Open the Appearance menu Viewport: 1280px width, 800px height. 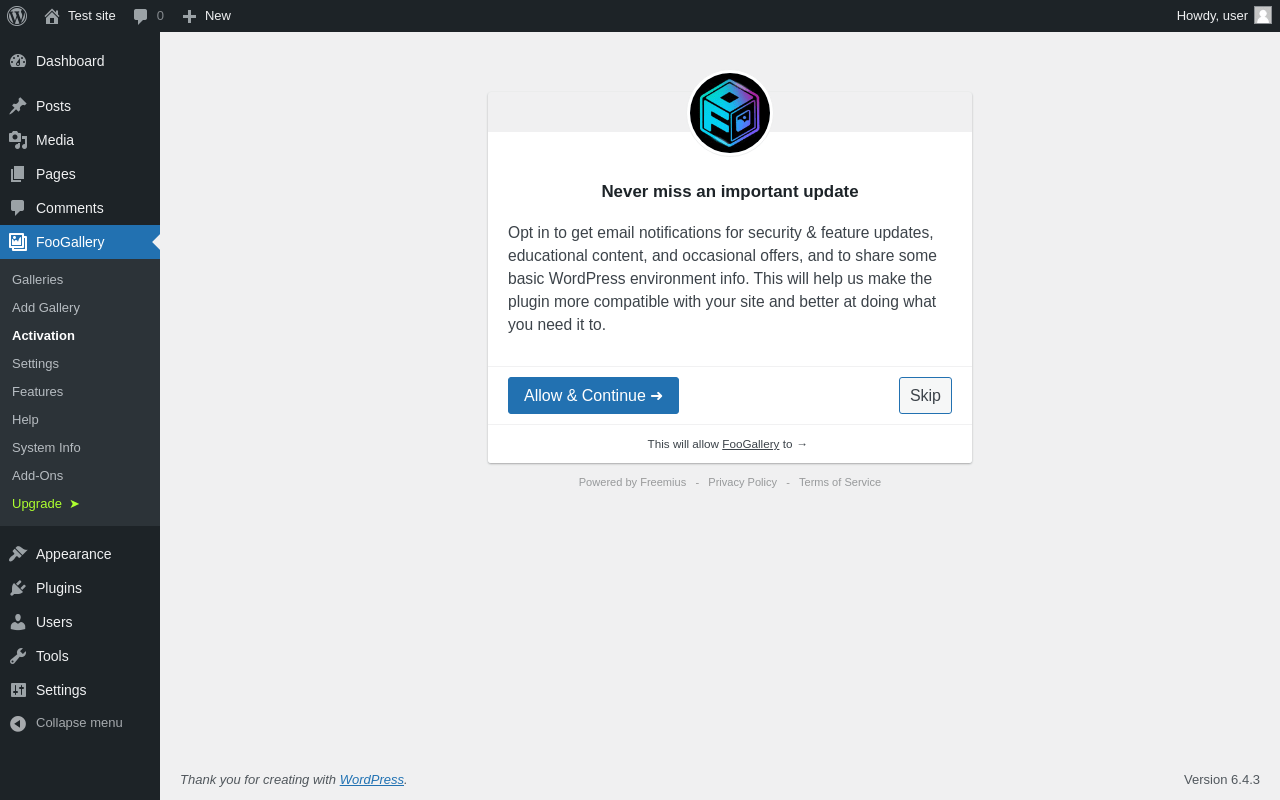(80, 554)
